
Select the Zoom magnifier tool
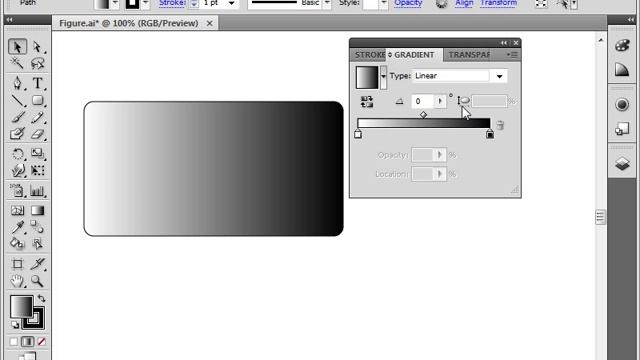pos(37,281)
